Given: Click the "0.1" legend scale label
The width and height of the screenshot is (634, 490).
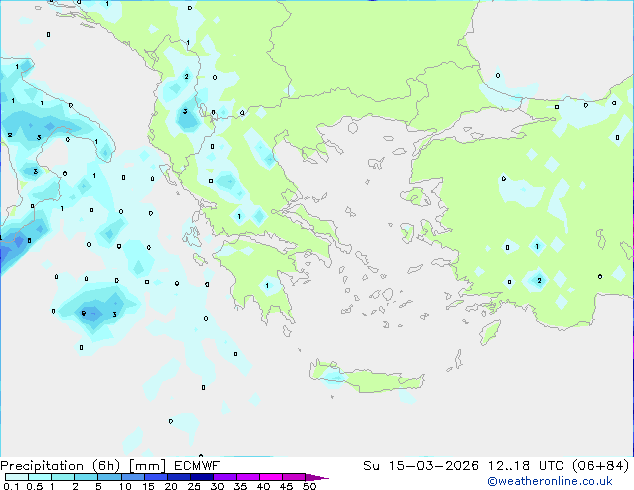Looking at the screenshot, I should [x=11, y=486].
